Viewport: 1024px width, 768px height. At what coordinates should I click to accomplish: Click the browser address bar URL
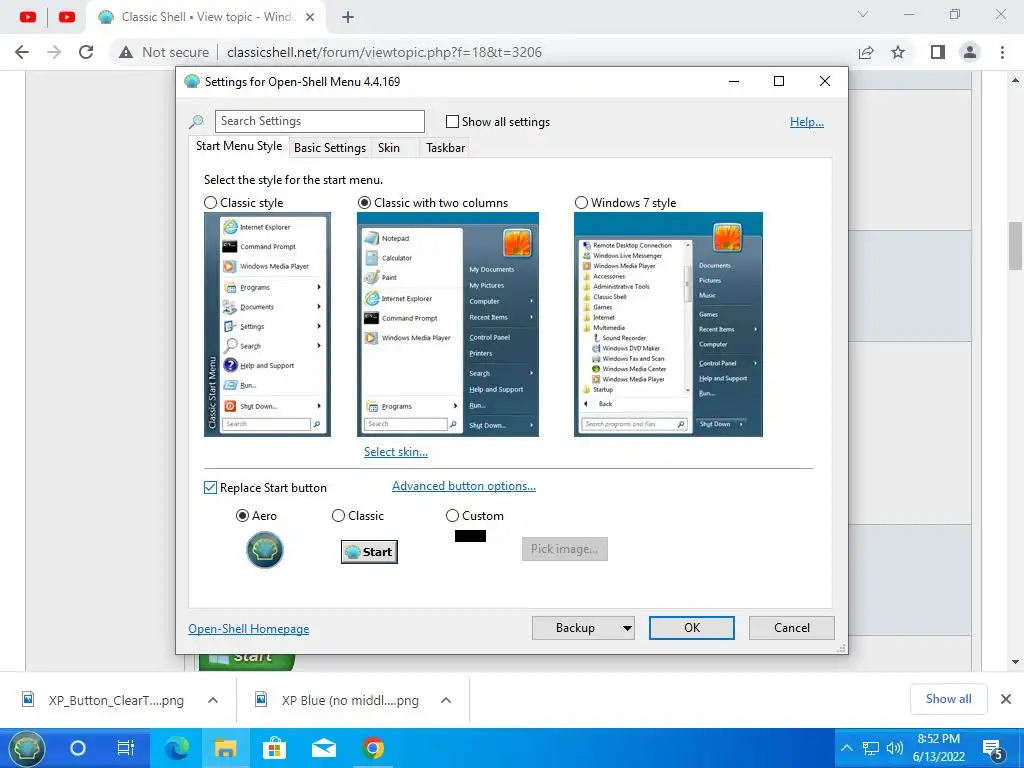[384, 52]
